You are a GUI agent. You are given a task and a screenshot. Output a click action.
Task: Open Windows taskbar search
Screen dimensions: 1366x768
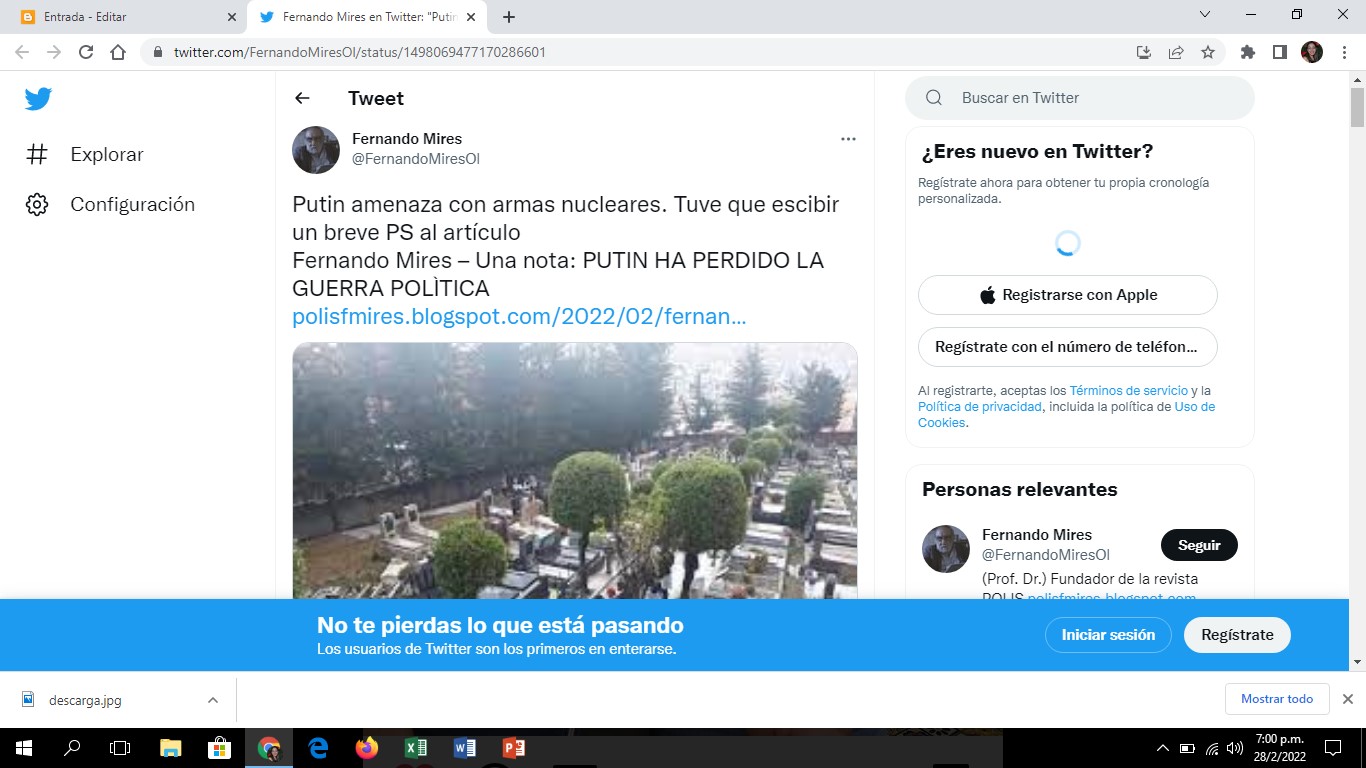(x=72, y=748)
